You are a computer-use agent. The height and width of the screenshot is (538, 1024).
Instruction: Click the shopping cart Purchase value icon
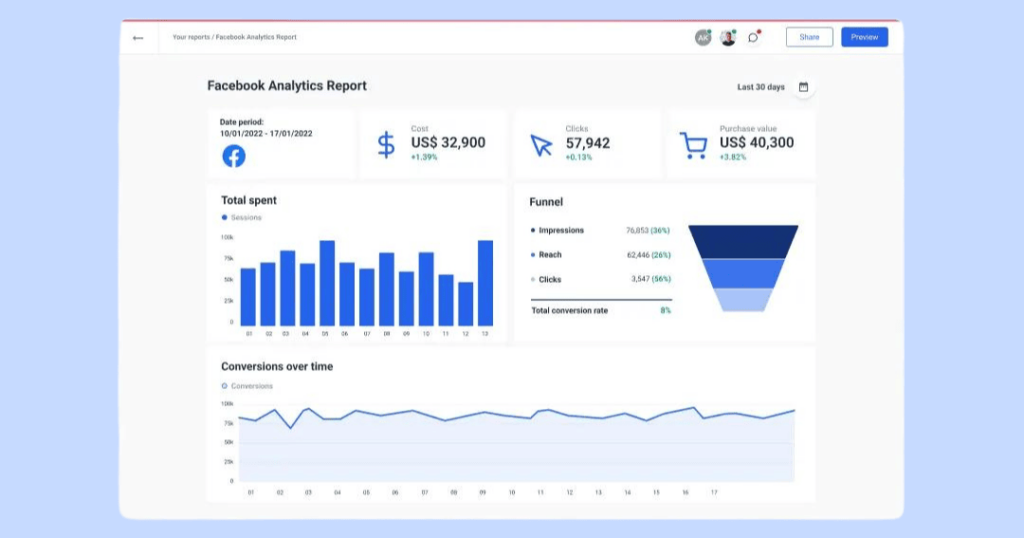tap(694, 146)
